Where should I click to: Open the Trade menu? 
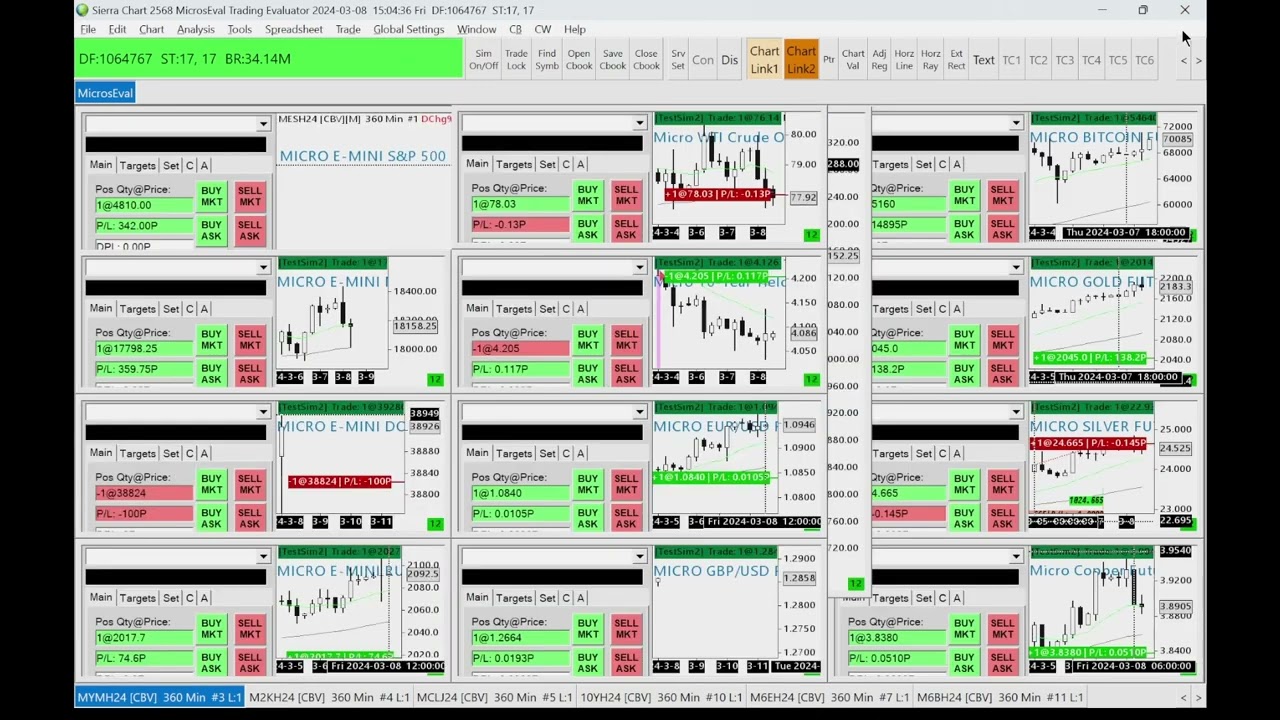(x=348, y=29)
